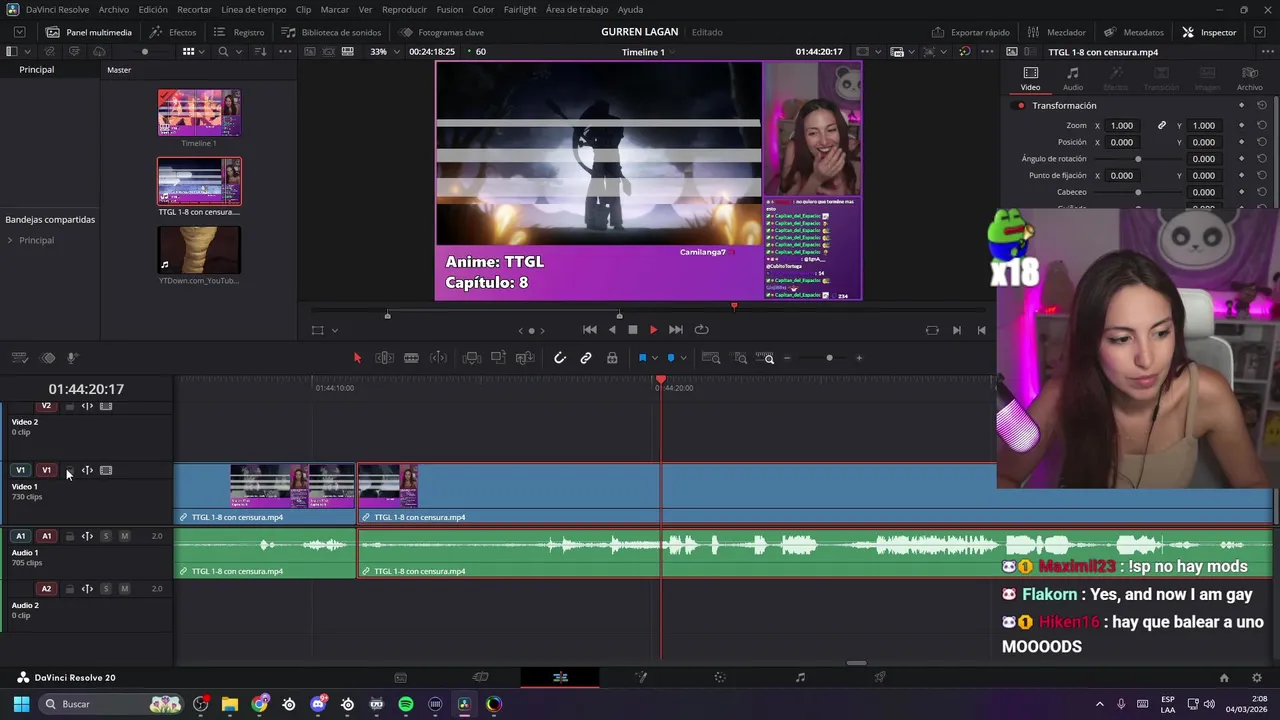Mute the Audio 1 track
The height and width of the screenshot is (720, 1280).
tap(124, 536)
